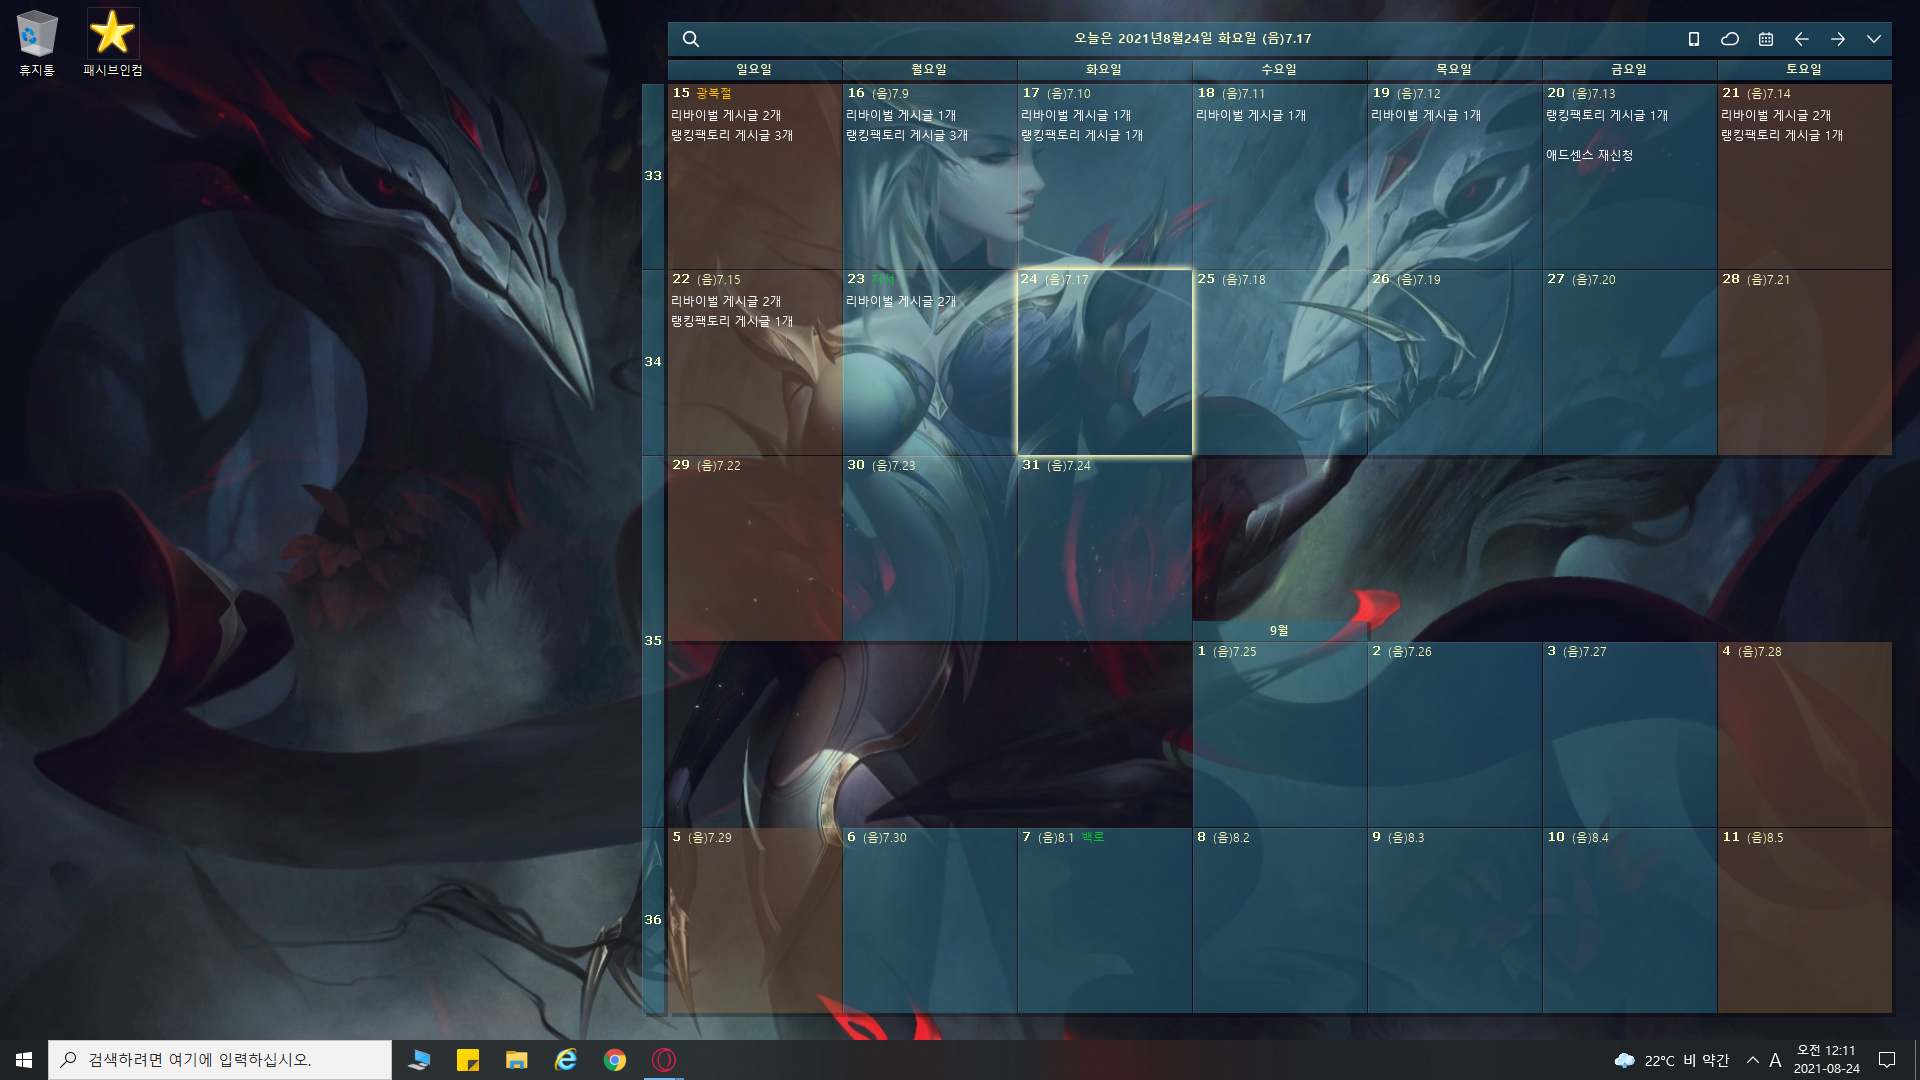
Task: Select the September 7 백로 cell
Action: pyautogui.click(x=1104, y=920)
